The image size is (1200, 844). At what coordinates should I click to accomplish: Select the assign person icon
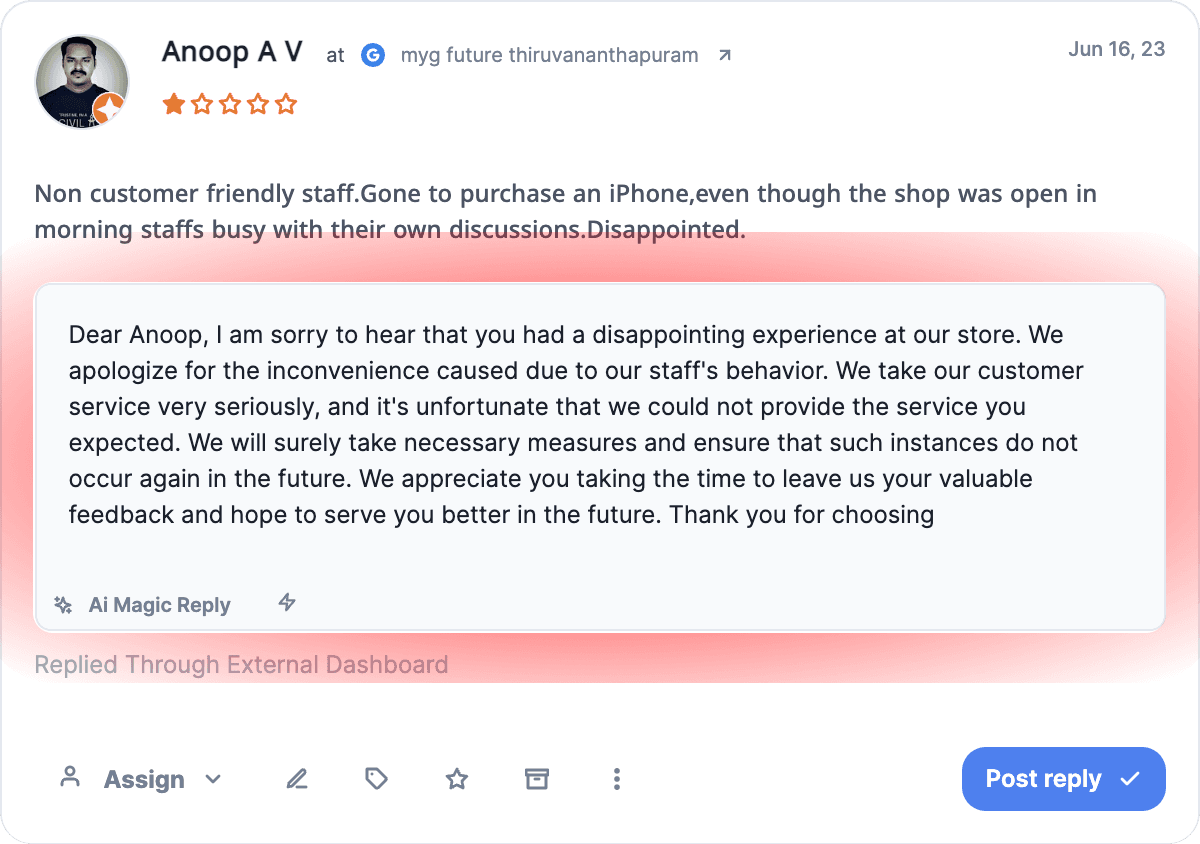70,778
